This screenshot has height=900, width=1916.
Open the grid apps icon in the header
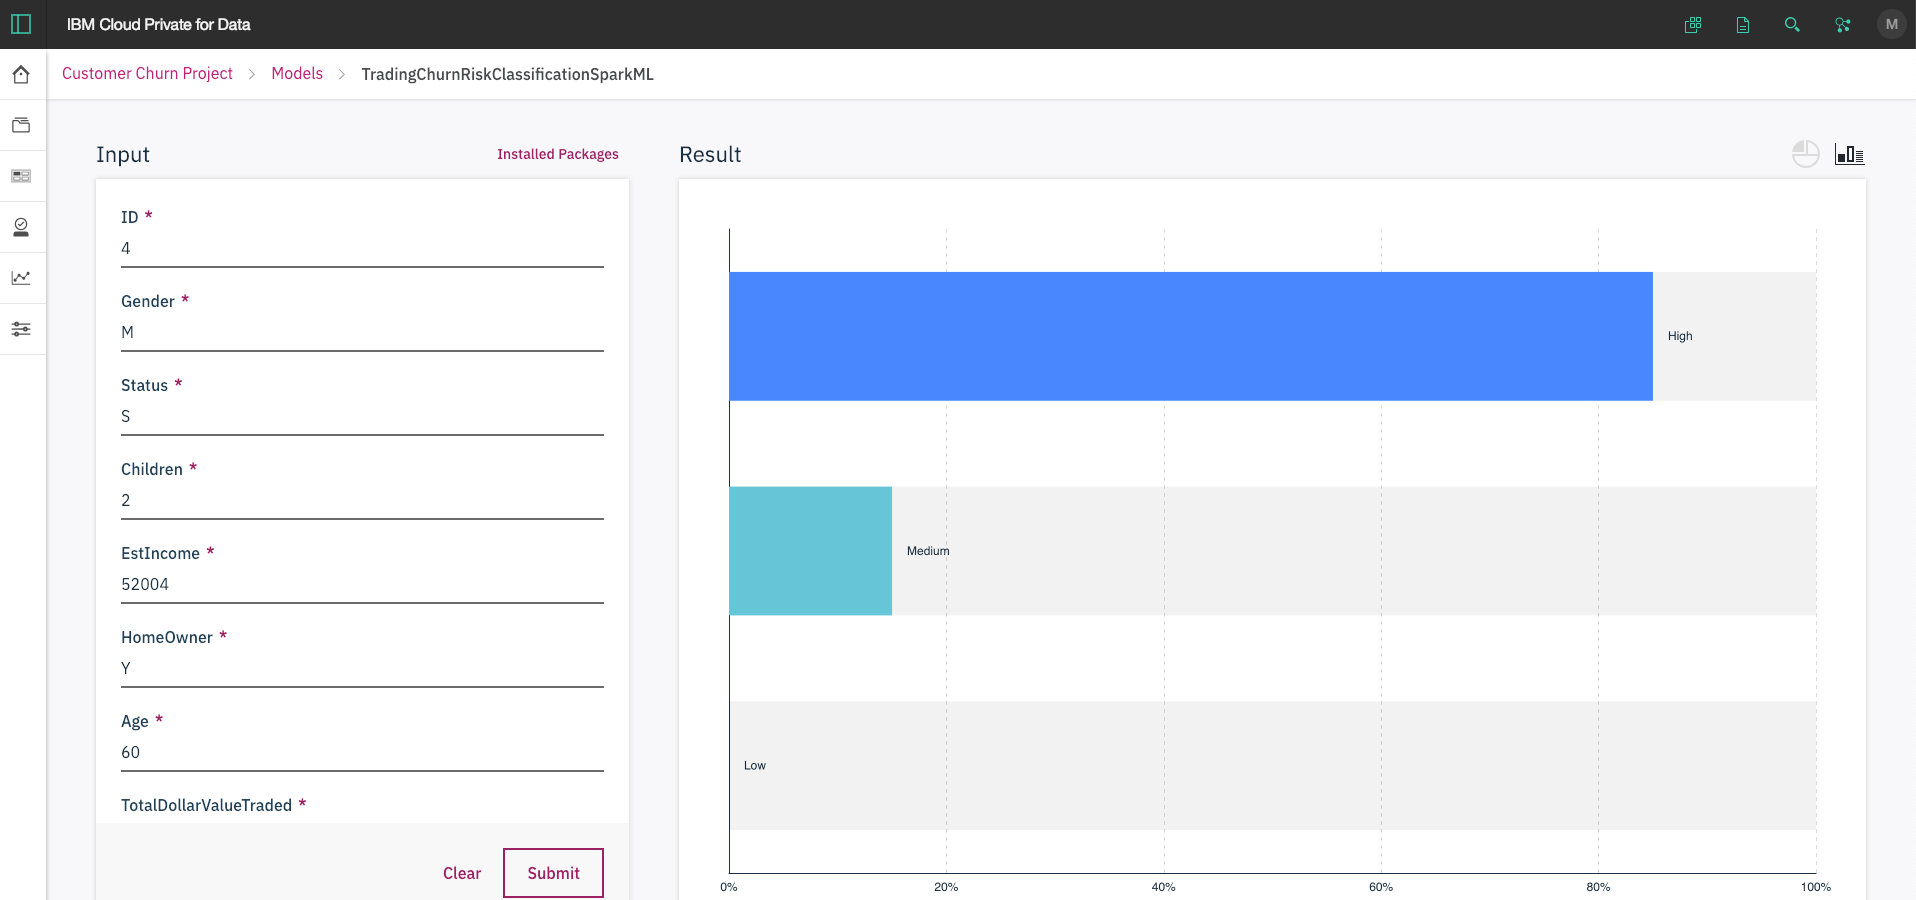pyautogui.click(x=1693, y=25)
